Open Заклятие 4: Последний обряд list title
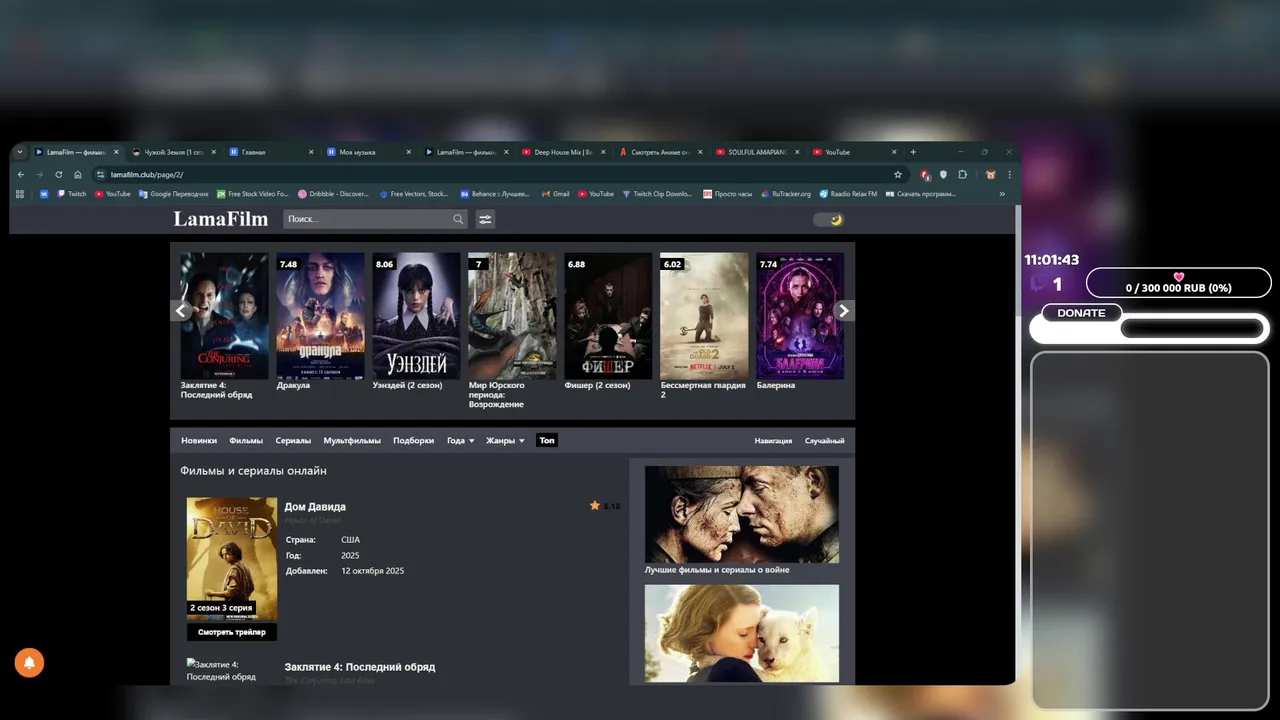This screenshot has height=720, width=1280. tap(360, 667)
